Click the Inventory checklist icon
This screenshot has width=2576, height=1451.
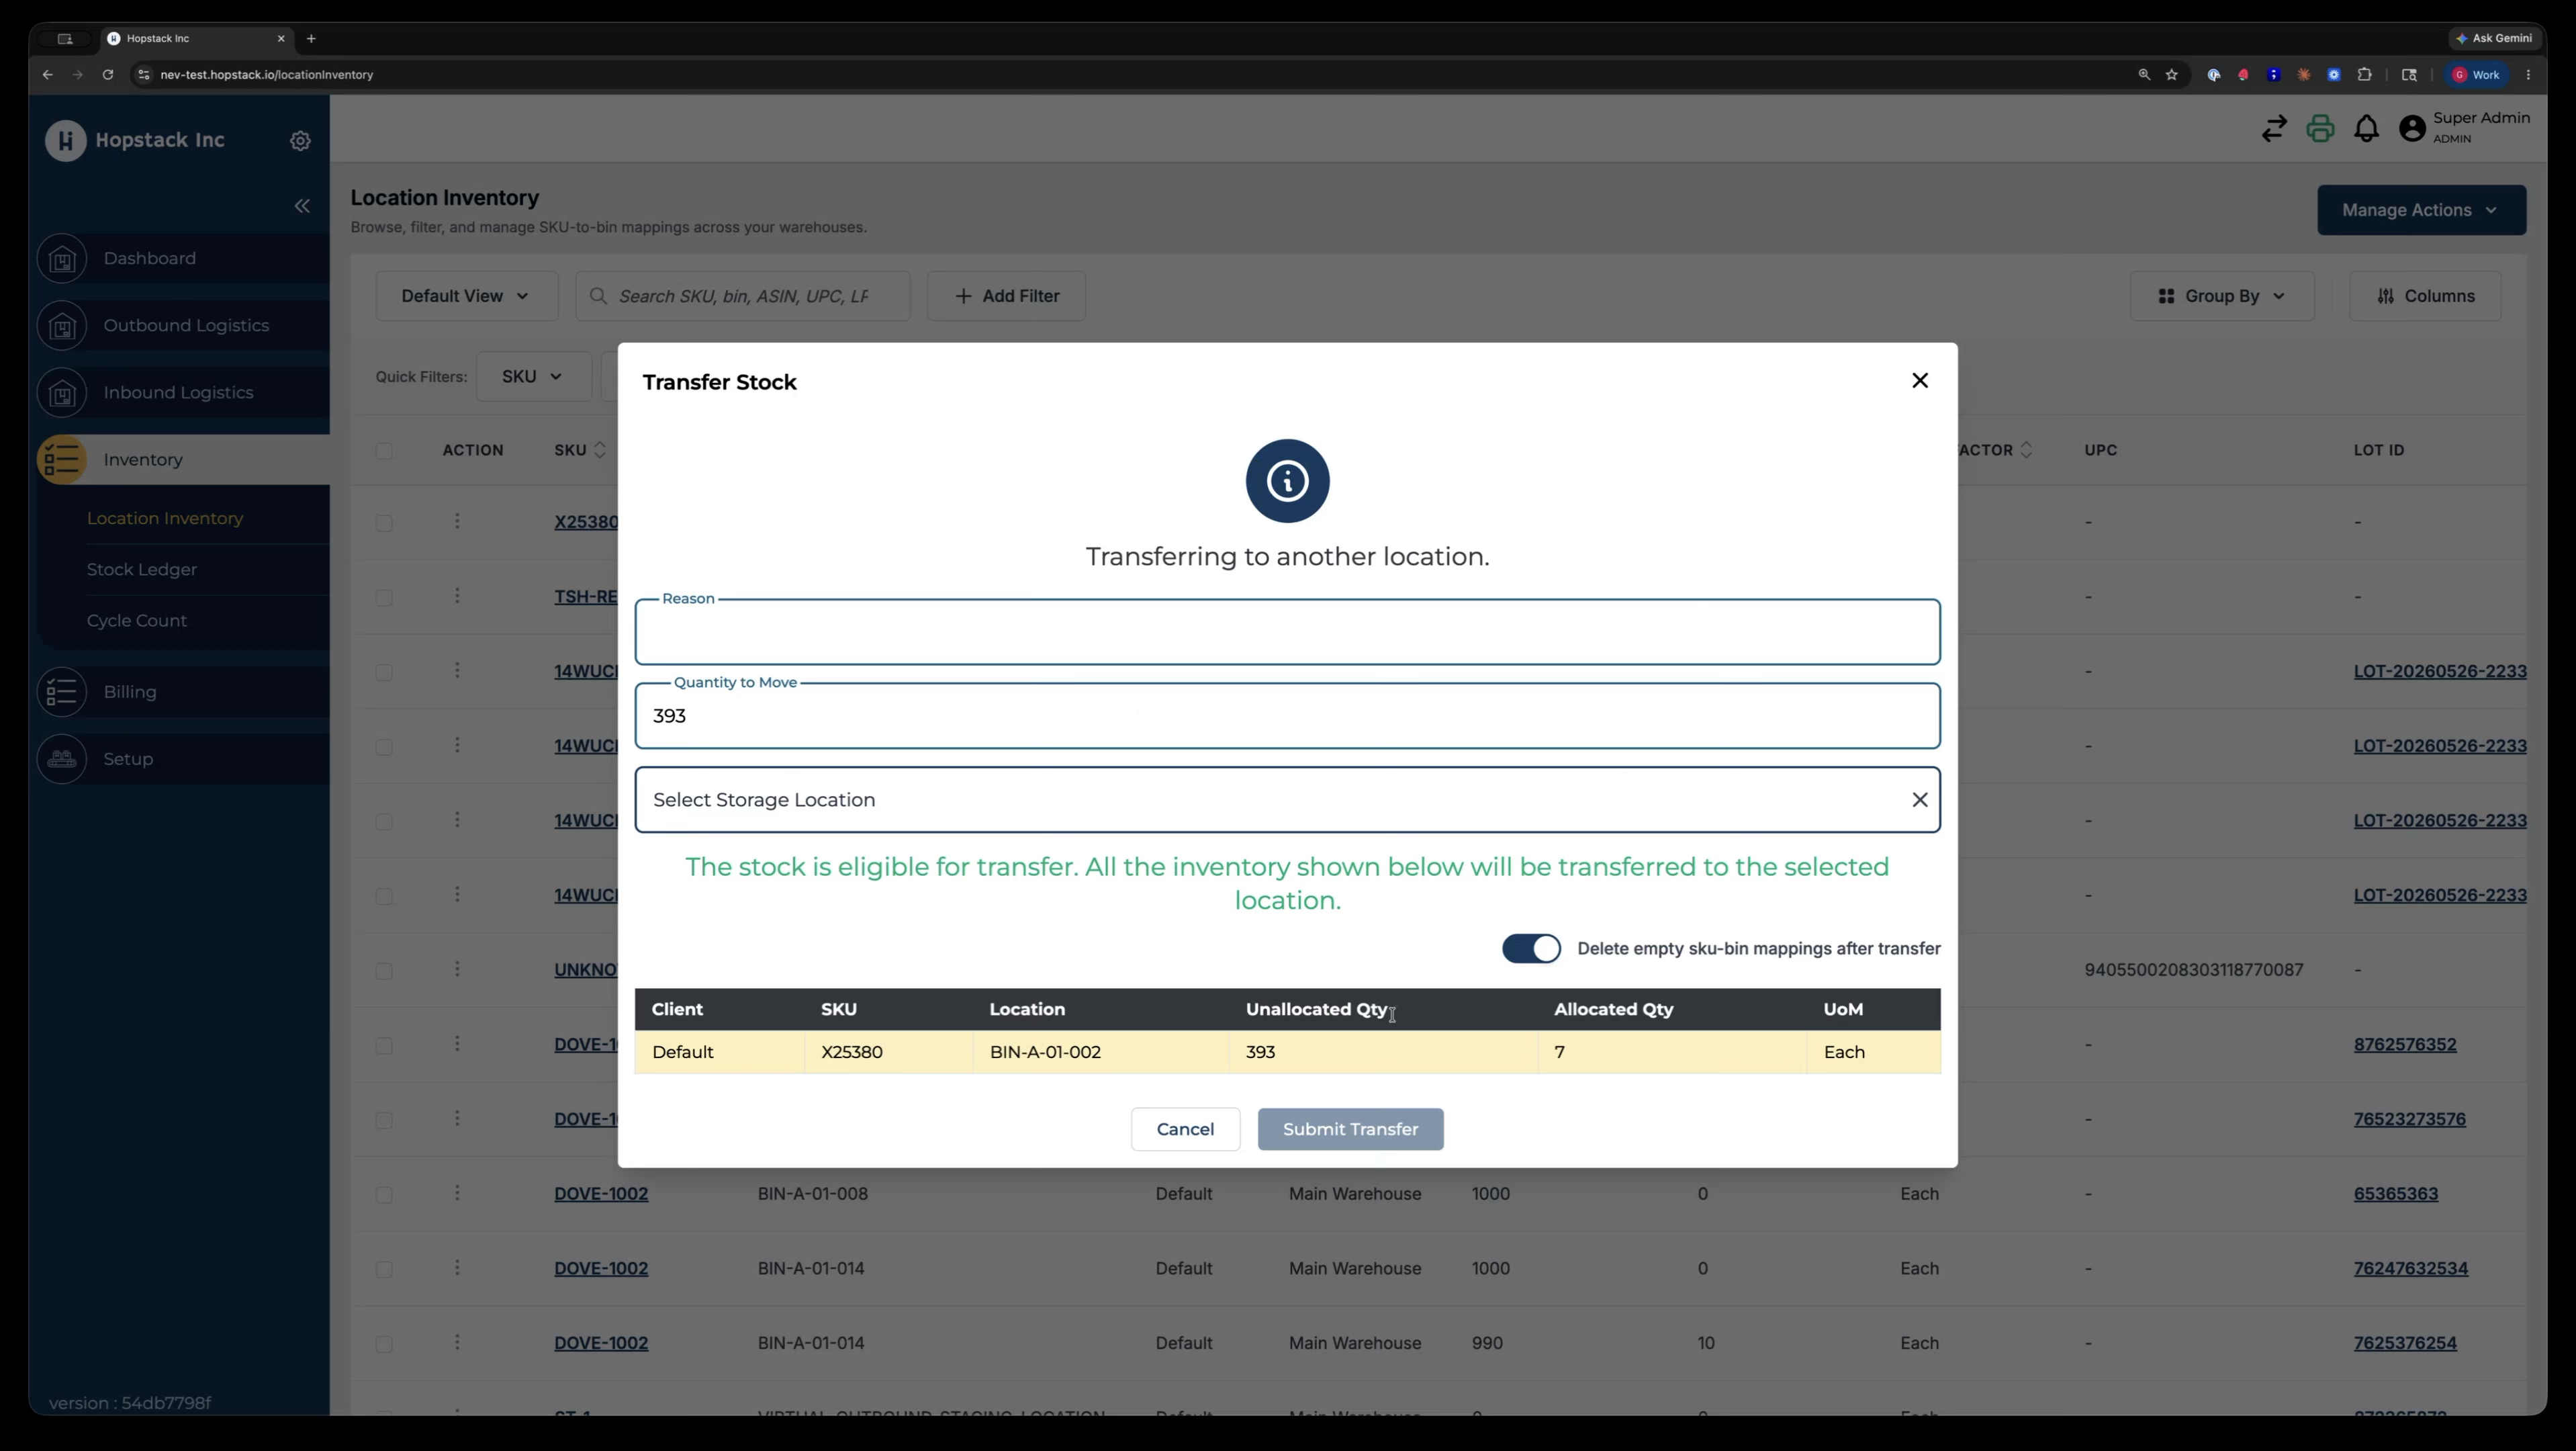(x=62, y=460)
